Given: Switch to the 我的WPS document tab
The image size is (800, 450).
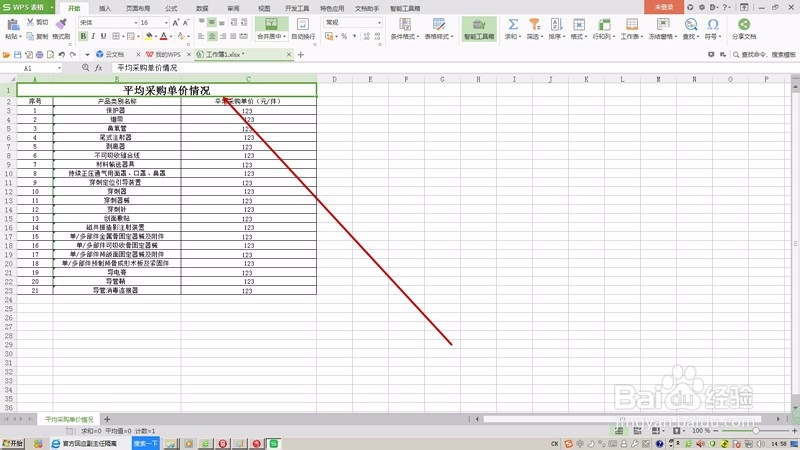Looking at the screenshot, I should click(167, 55).
